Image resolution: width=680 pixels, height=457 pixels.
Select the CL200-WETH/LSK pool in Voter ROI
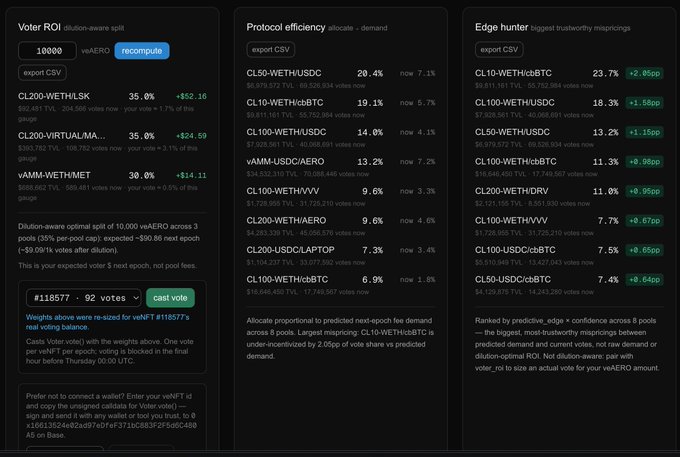(x=112, y=106)
